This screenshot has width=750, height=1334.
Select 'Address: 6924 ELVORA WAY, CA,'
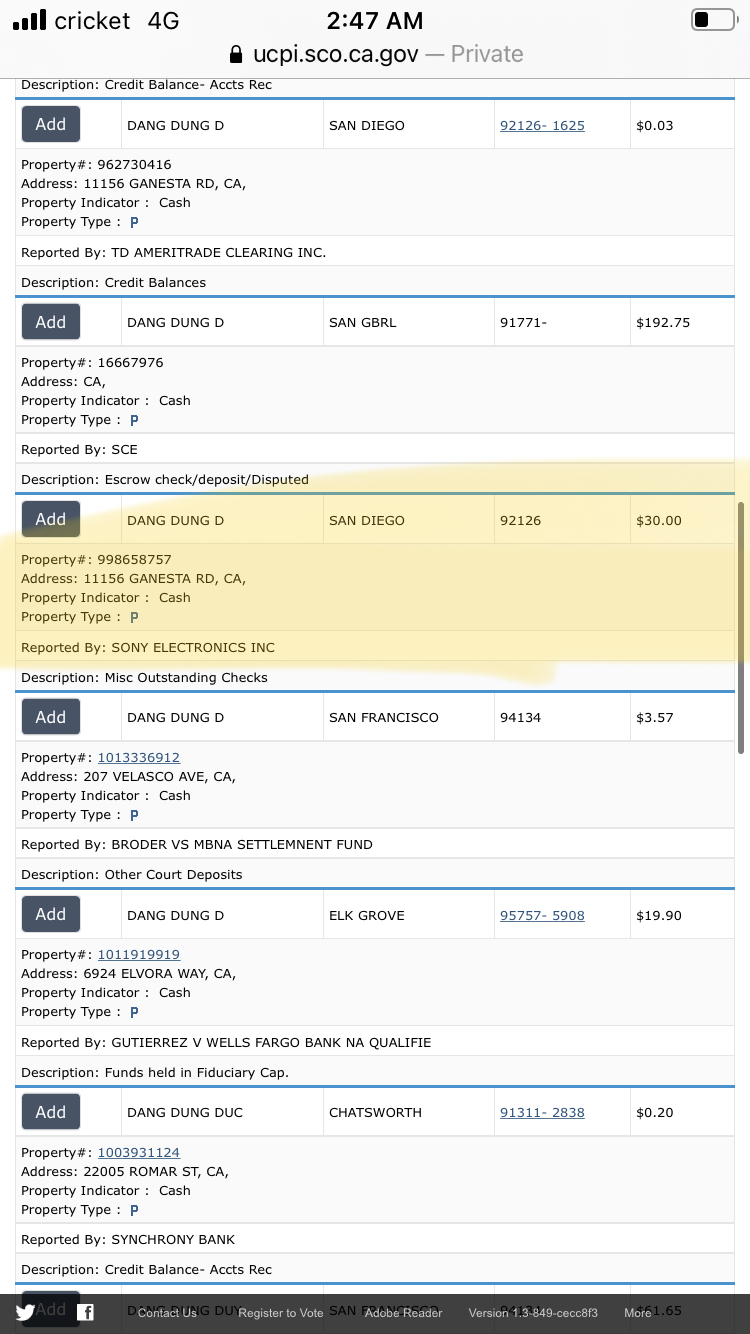[128, 973]
